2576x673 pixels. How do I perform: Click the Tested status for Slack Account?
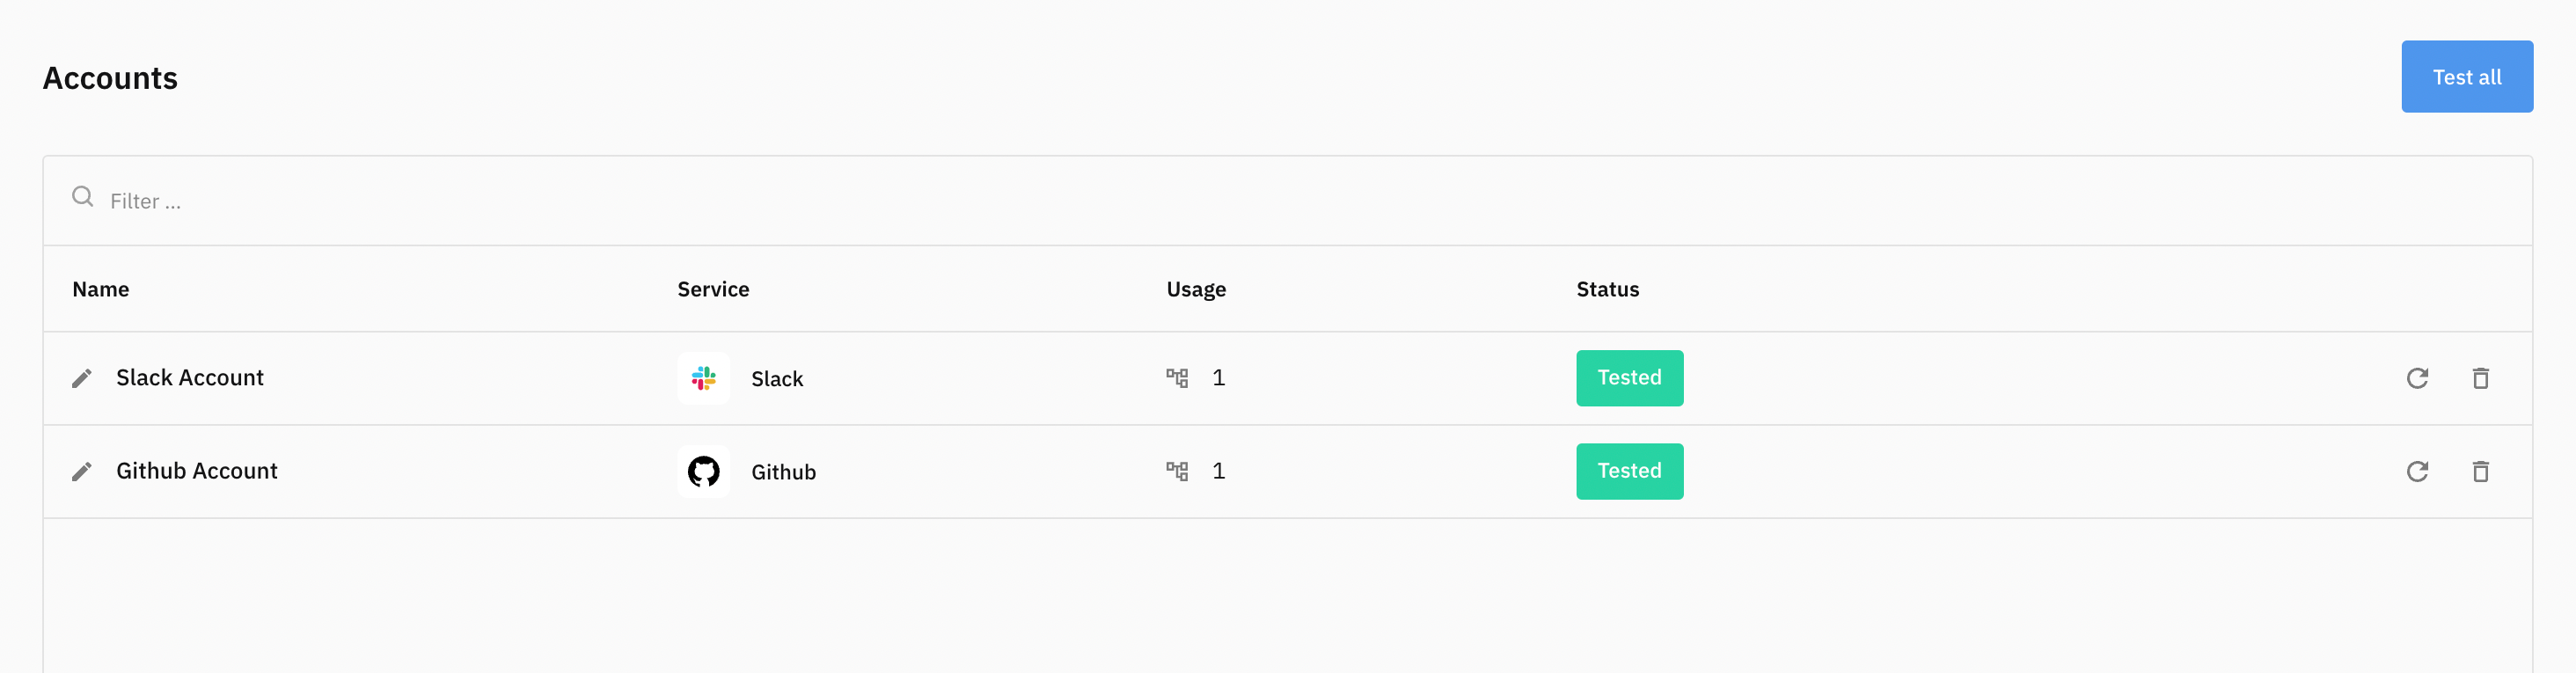[1629, 378]
